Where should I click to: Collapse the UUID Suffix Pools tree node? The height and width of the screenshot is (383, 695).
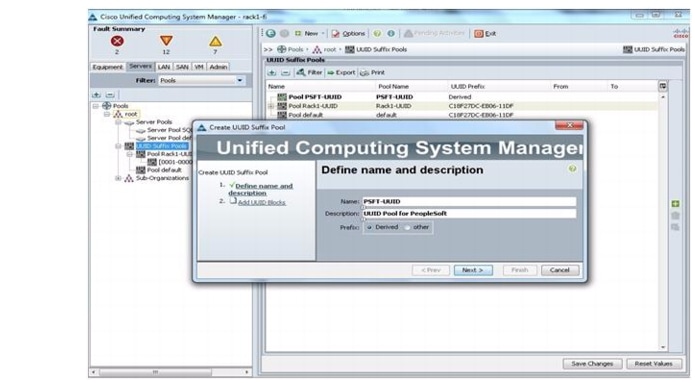[x=118, y=146]
